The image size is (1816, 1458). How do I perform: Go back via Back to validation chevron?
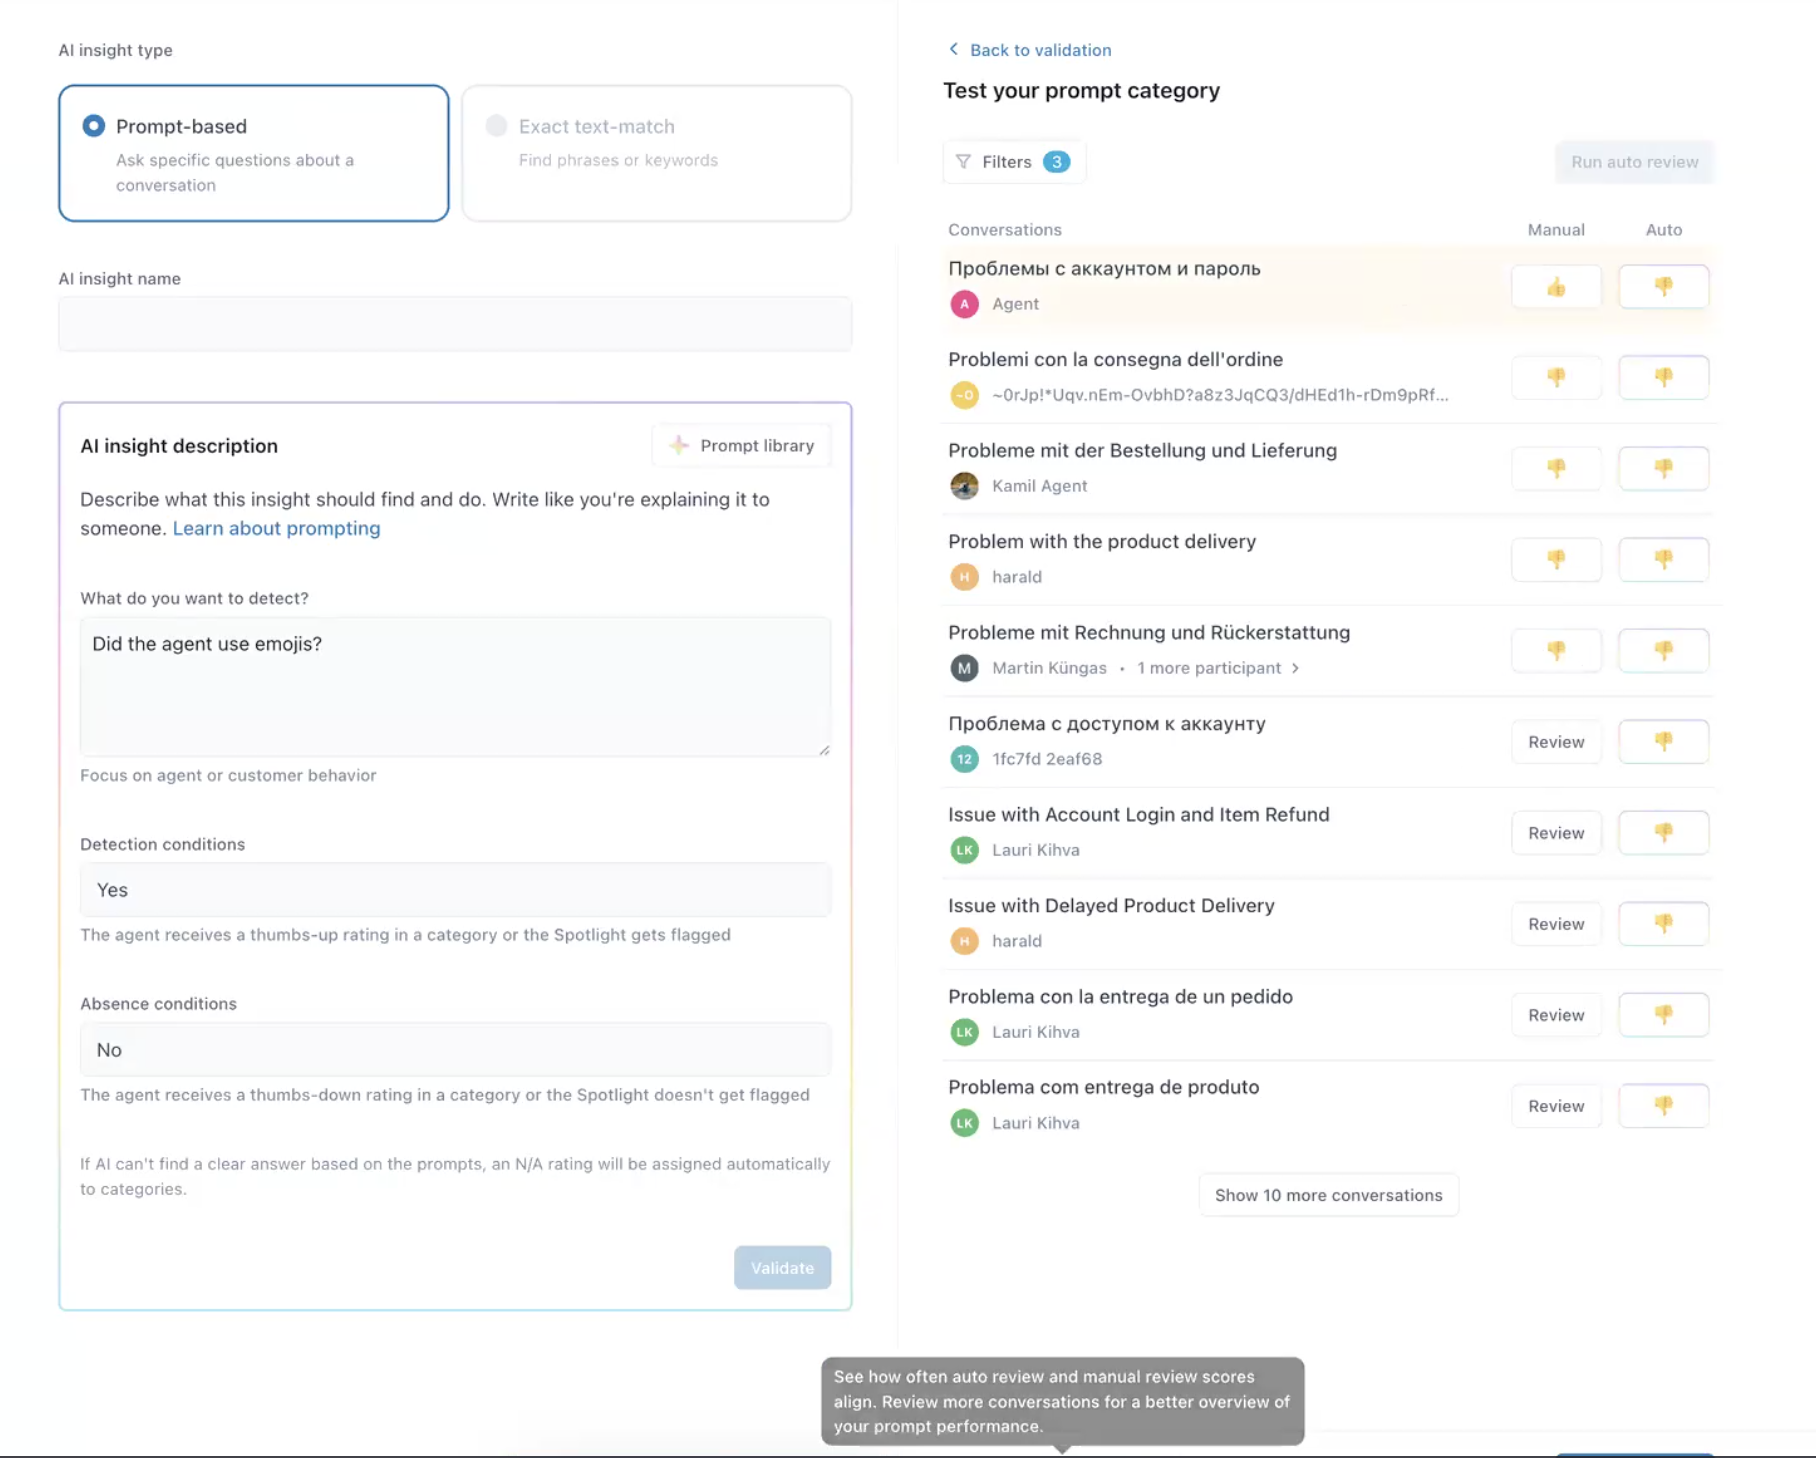[x=954, y=50]
